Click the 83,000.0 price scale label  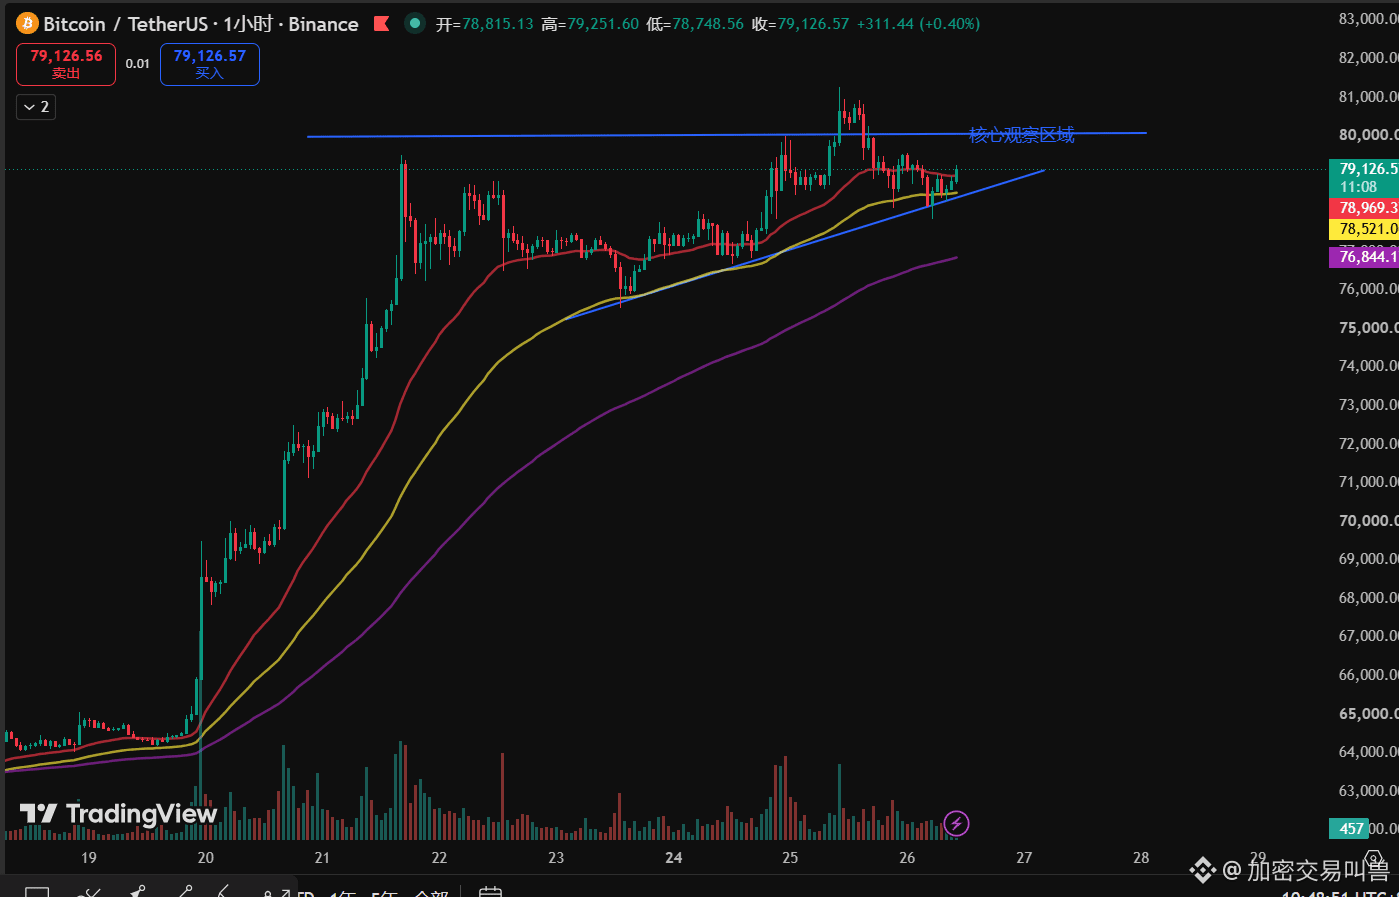tap(1368, 19)
